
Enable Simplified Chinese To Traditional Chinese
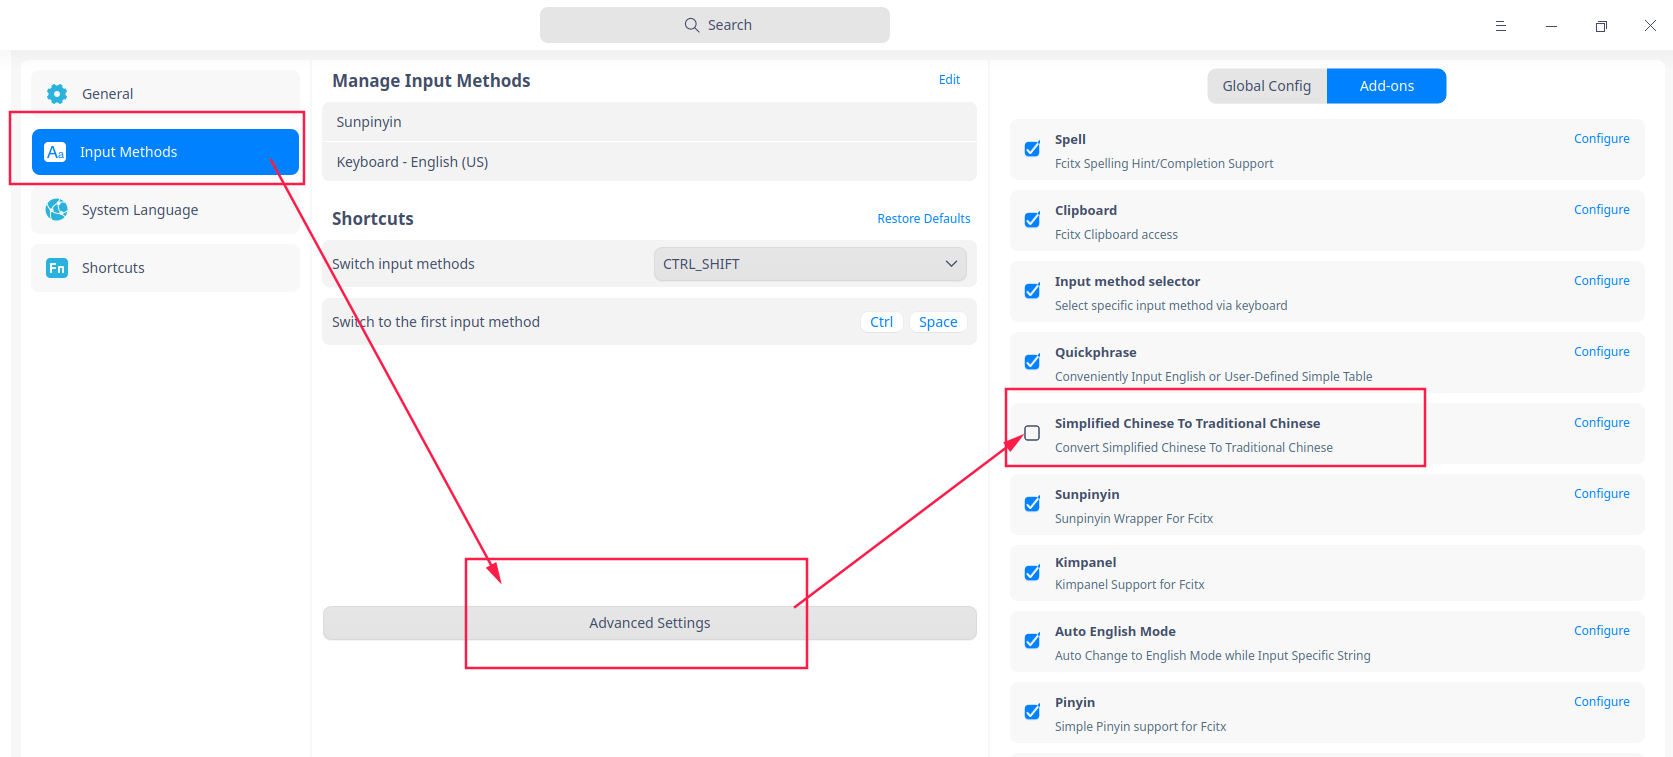(x=1032, y=433)
